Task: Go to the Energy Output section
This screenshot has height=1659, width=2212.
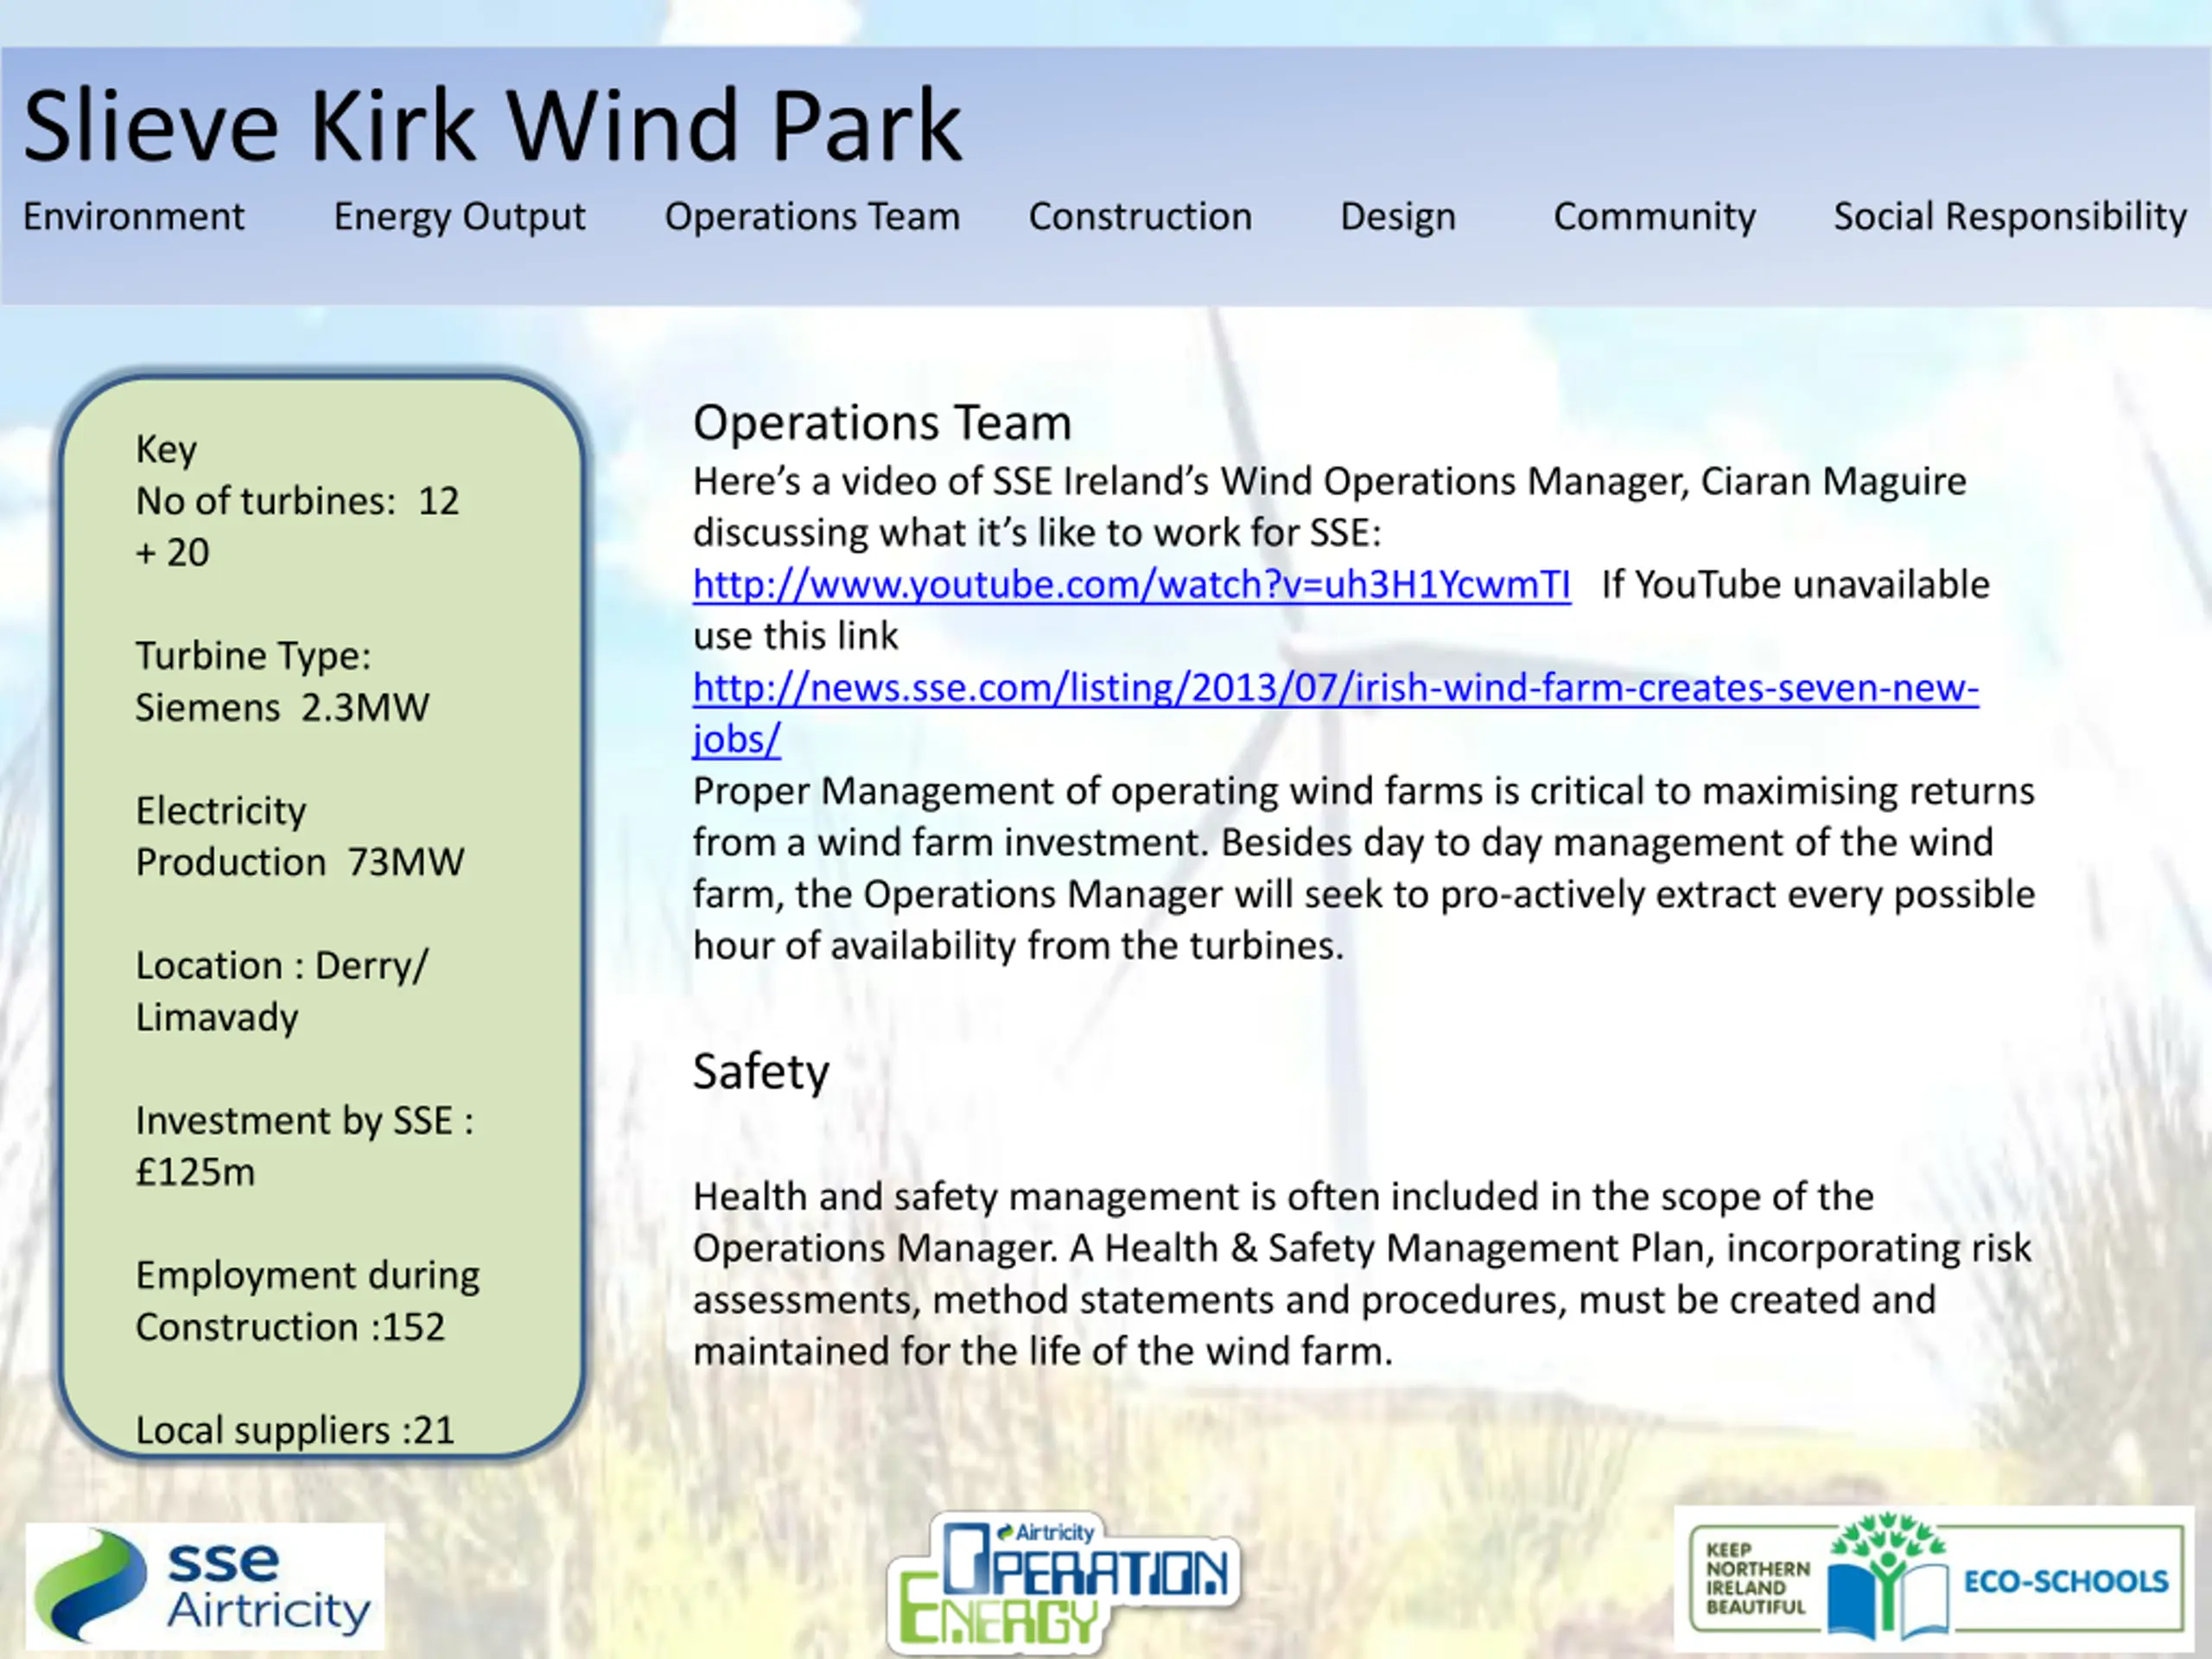Action: (459, 217)
